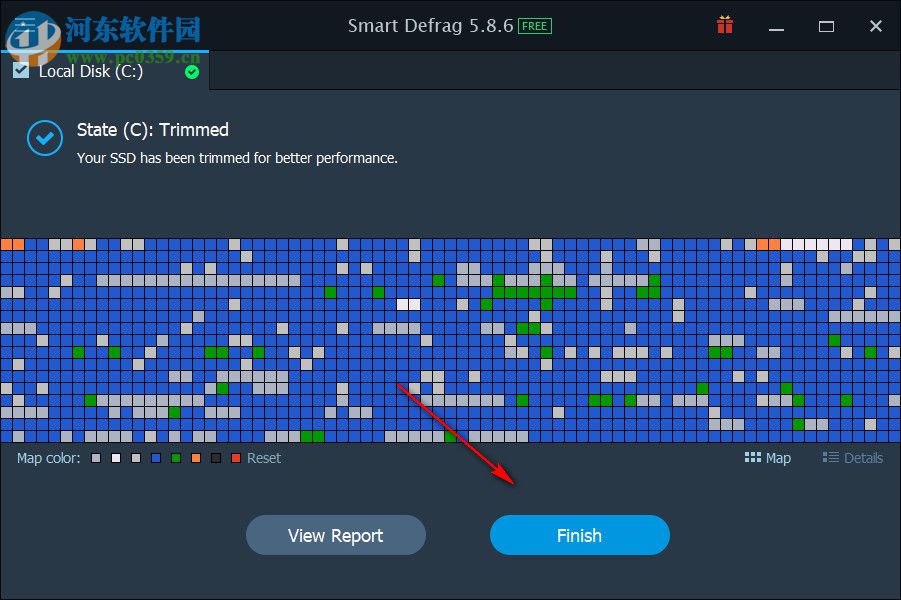Screen dimensions: 901x600
Task: Select the white map color swatch
Action: click(x=115, y=457)
